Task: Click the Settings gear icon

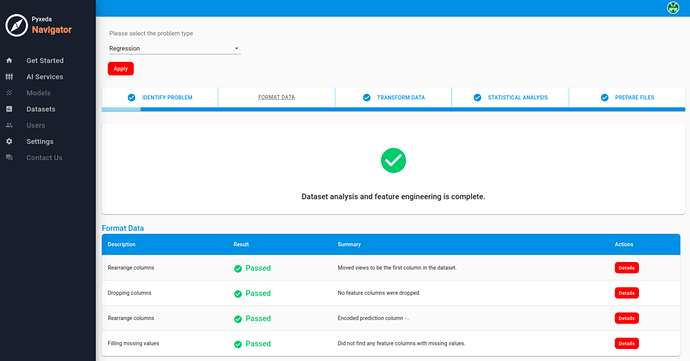Action: pos(9,141)
